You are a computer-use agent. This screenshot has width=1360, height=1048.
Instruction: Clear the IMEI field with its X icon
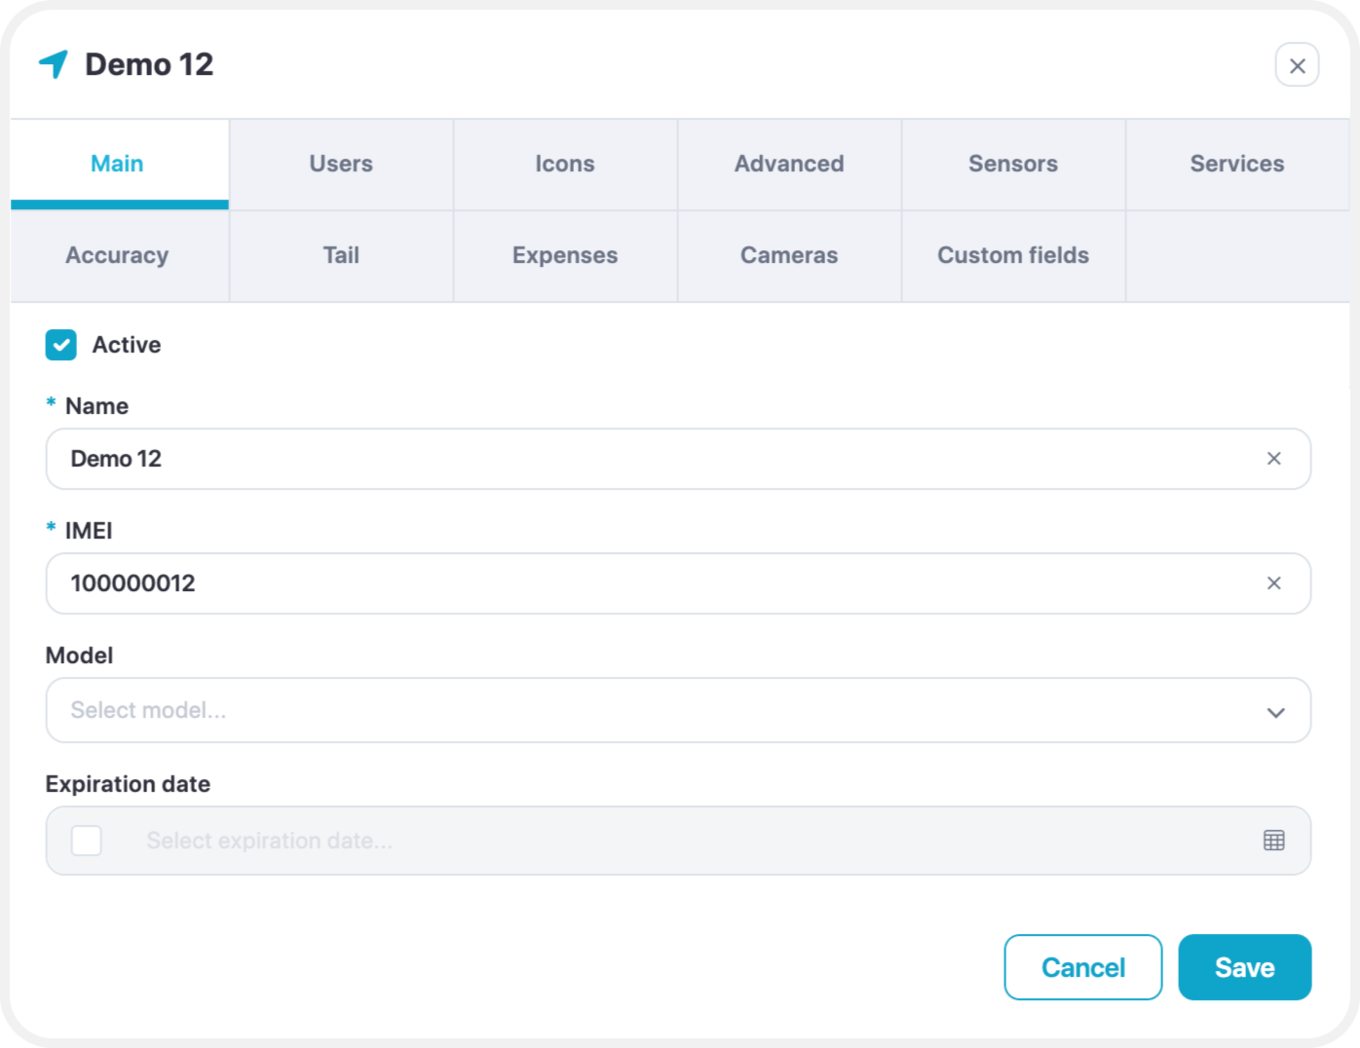tap(1274, 583)
